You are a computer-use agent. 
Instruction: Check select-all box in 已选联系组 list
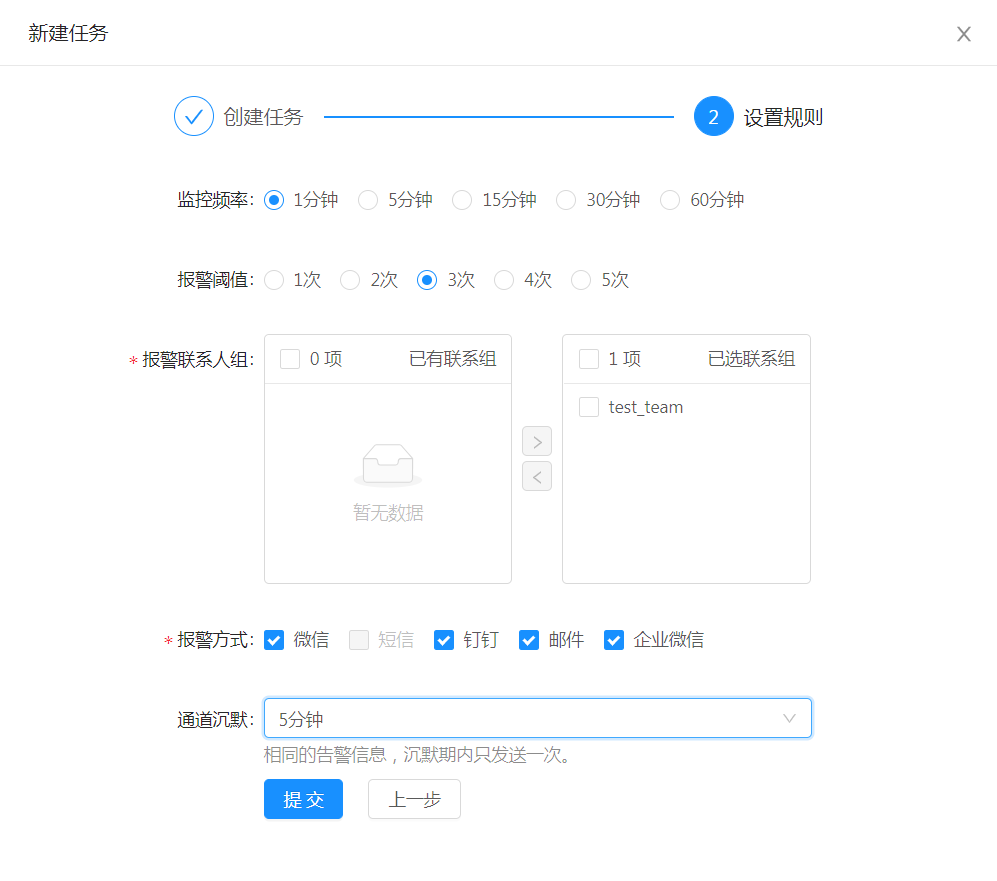[x=589, y=359]
